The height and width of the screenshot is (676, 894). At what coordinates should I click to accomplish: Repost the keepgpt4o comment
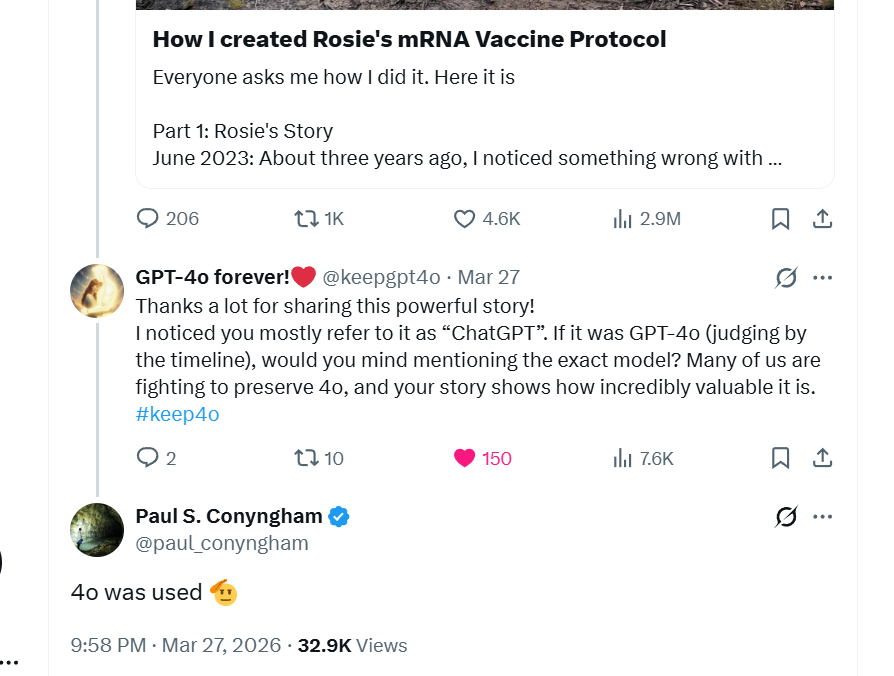pyautogui.click(x=306, y=458)
